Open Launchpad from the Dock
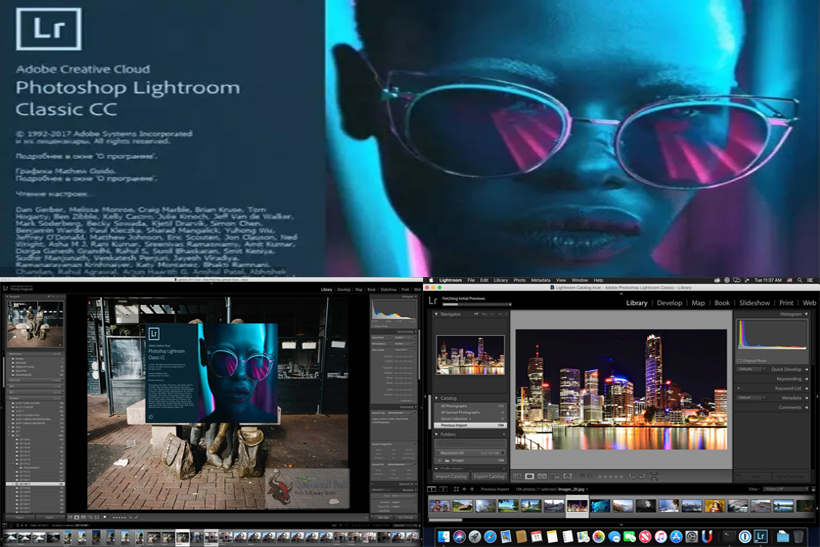 coord(475,537)
